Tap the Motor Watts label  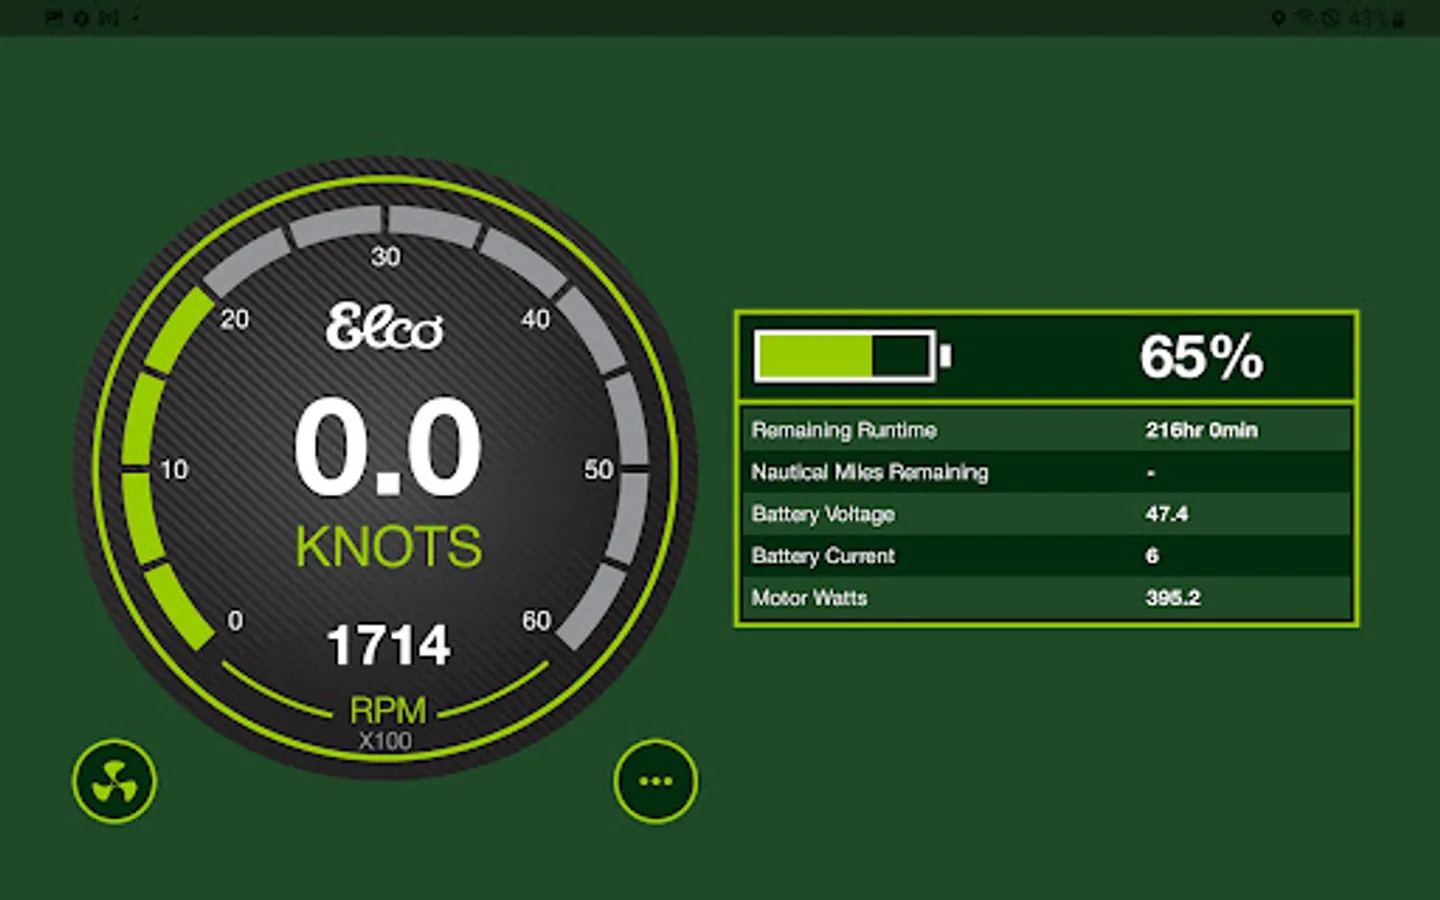coord(809,598)
